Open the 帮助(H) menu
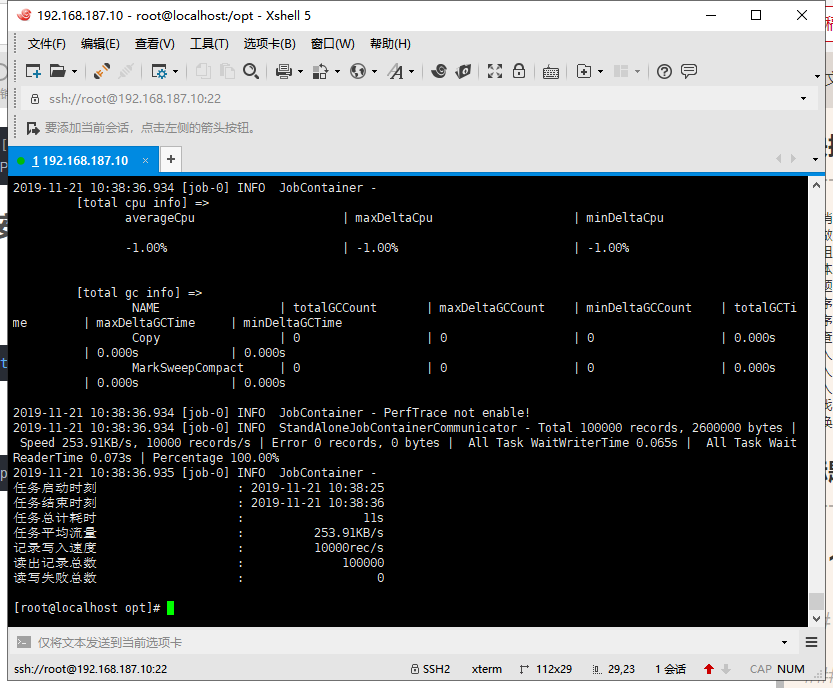The image size is (833, 688). point(390,44)
